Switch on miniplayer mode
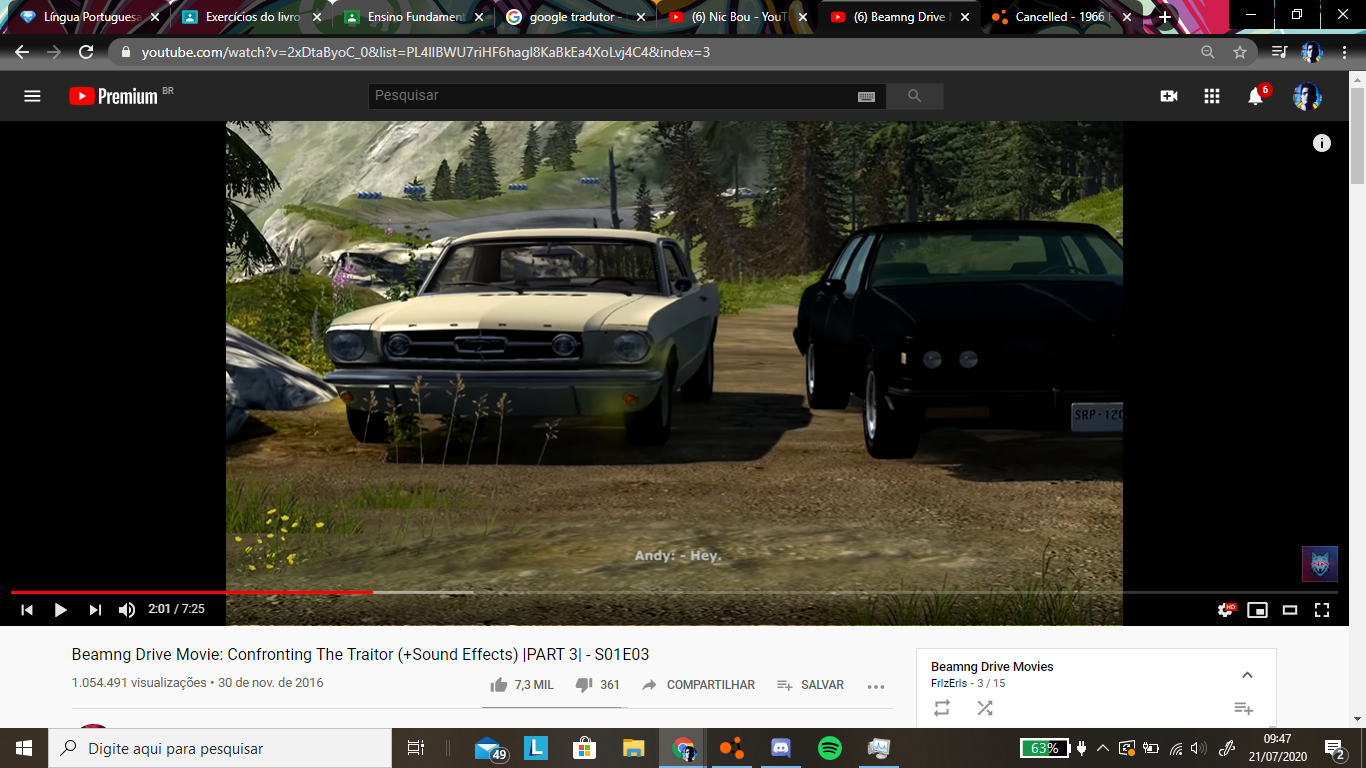This screenshot has height=768, width=1366. tap(1257, 609)
